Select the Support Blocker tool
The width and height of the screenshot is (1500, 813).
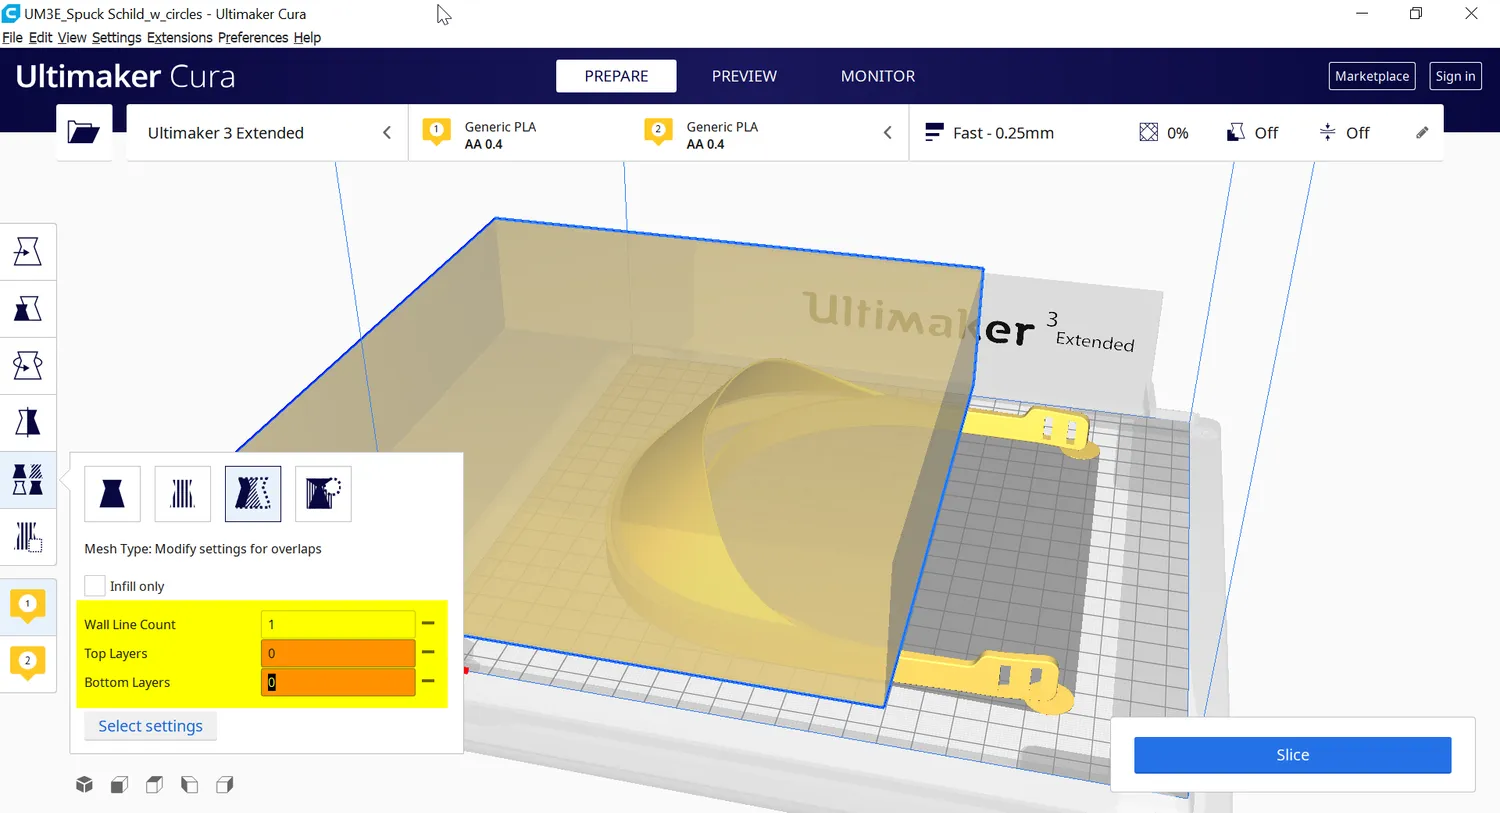[x=28, y=537]
